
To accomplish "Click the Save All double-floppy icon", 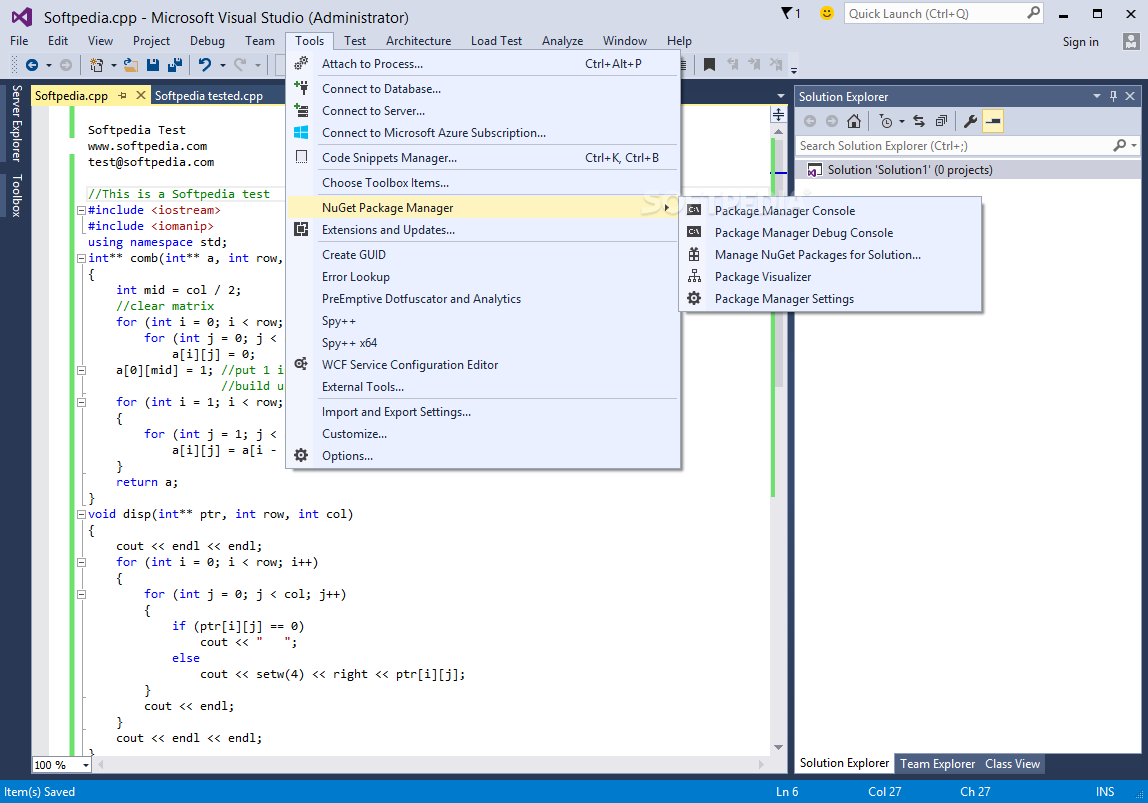I will click(175, 65).
